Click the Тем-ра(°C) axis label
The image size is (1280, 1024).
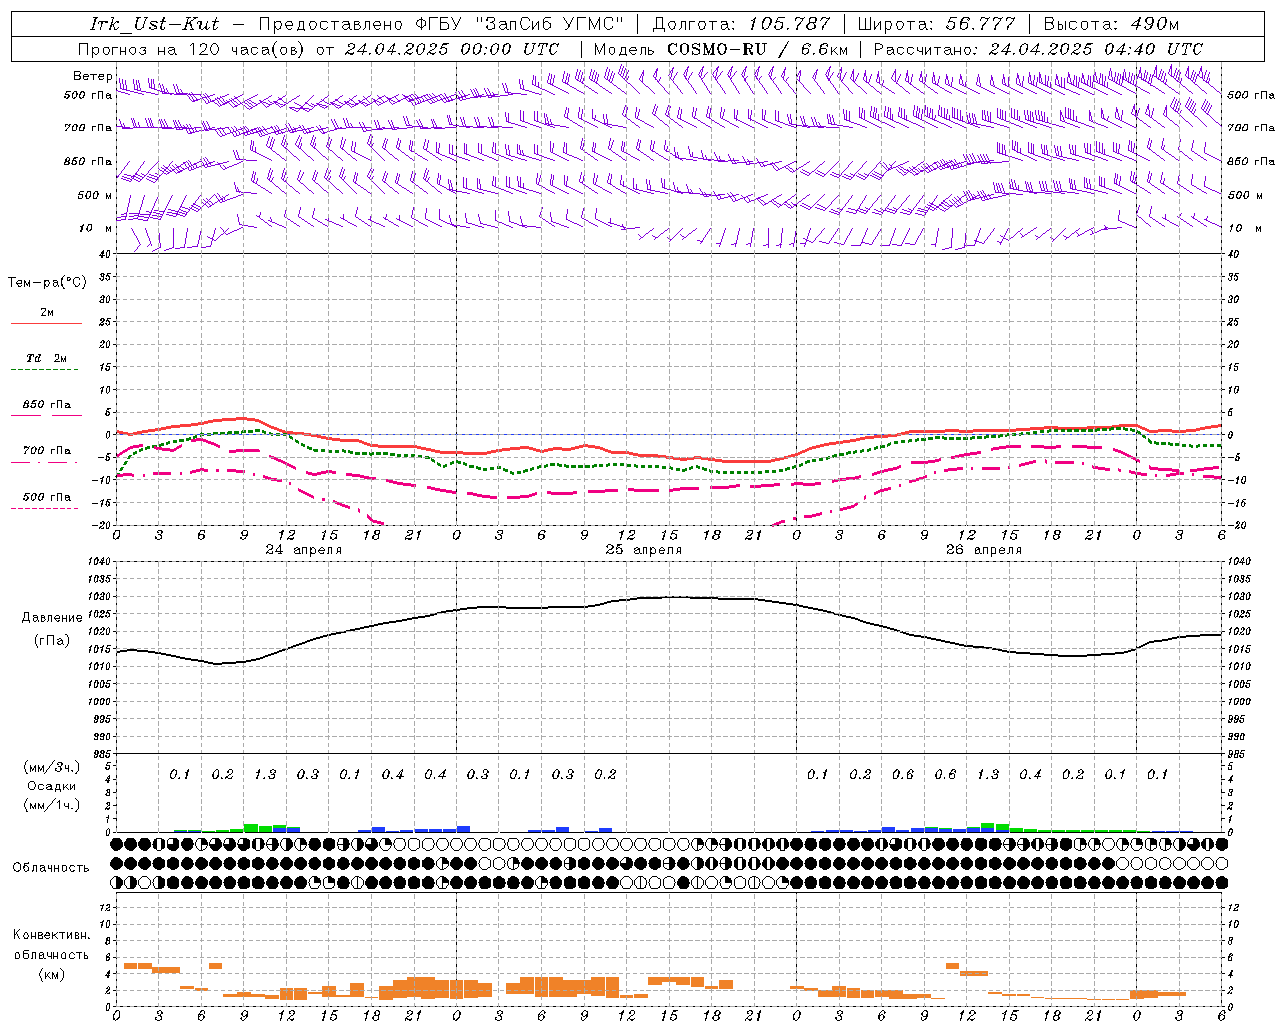(47, 283)
